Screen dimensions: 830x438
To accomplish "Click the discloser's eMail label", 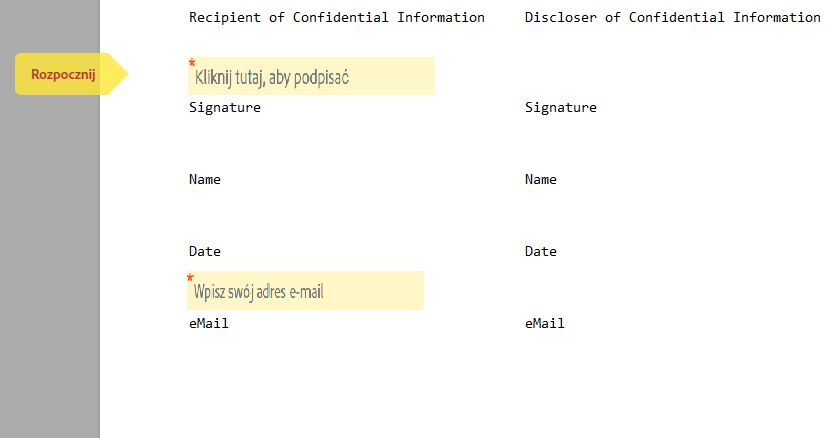I will 544,323.
